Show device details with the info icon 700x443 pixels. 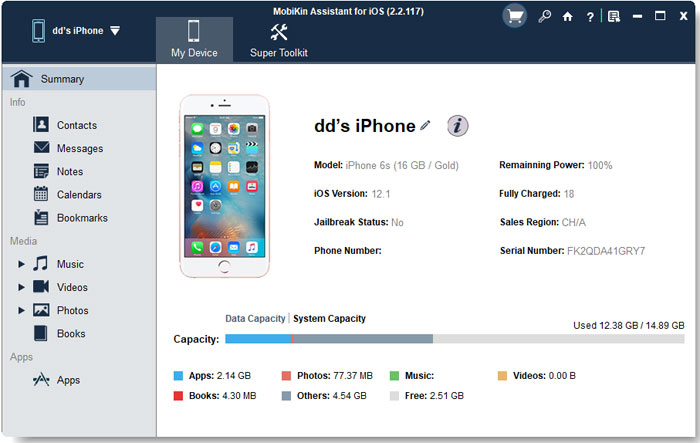tap(458, 125)
